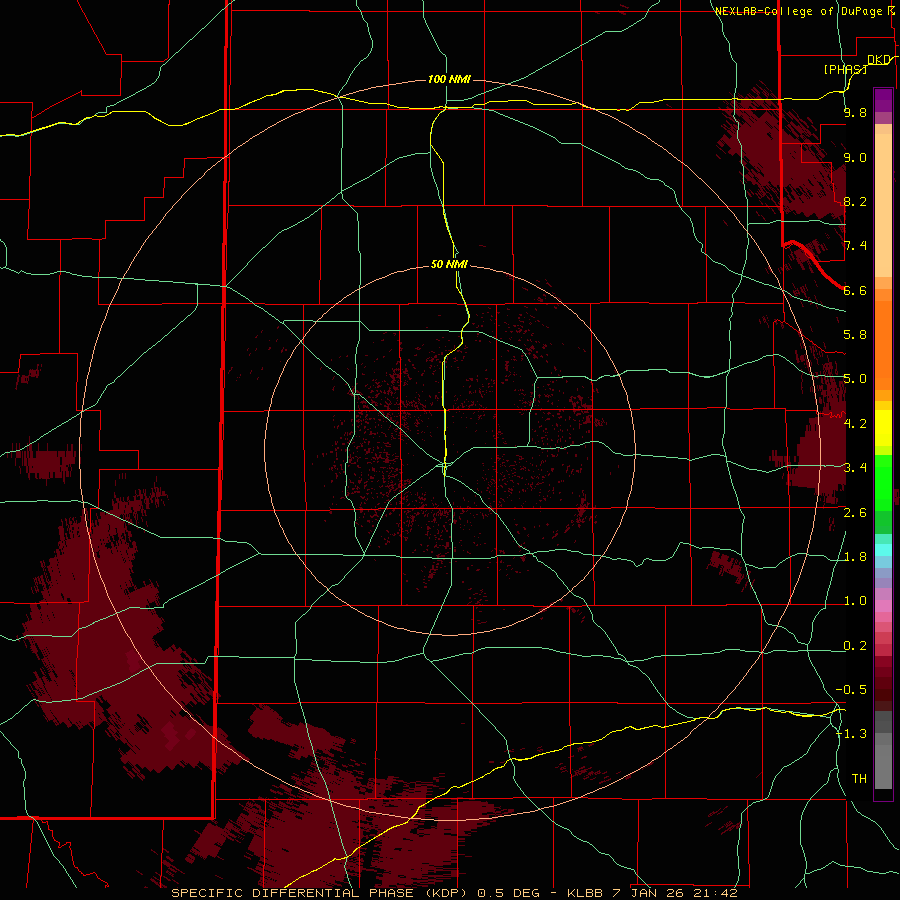Click the 9.8 value on the color scale
The width and height of the screenshot is (900, 900).
click(x=855, y=112)
